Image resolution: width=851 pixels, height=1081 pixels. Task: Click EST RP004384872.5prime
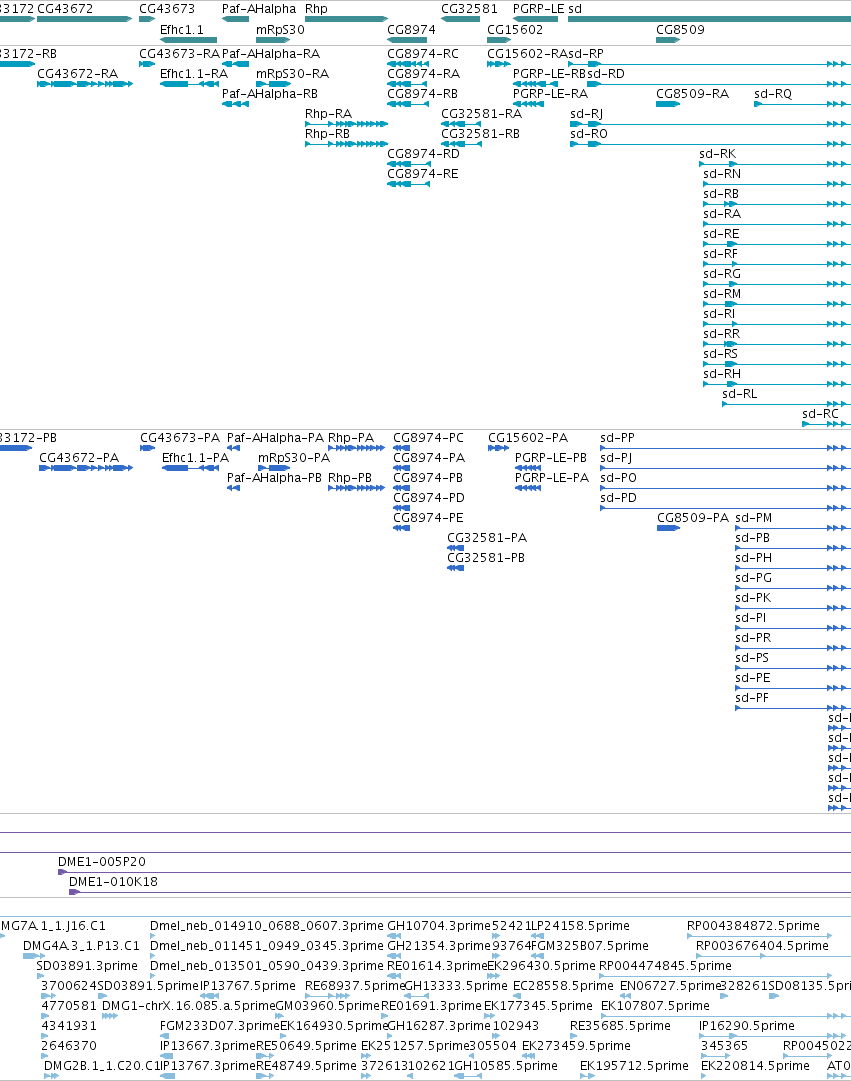coord(753,926)
